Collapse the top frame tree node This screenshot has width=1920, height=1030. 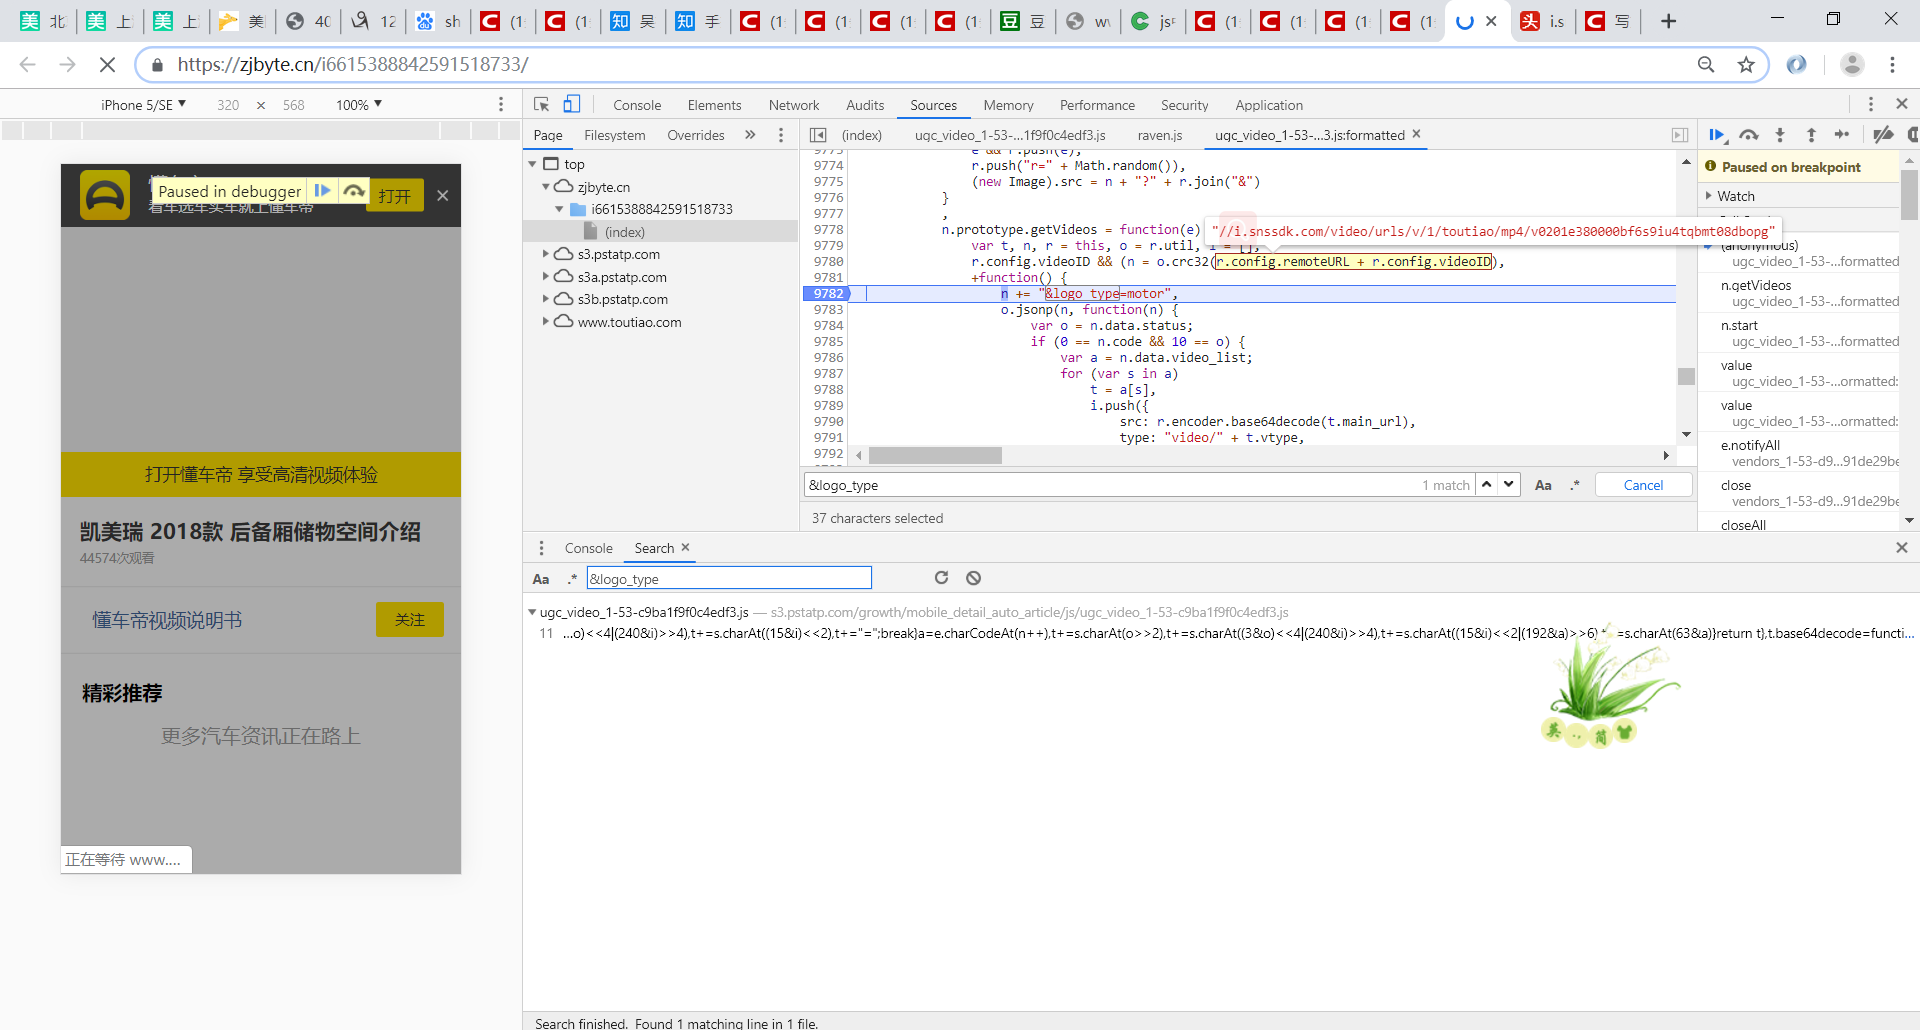533,164
